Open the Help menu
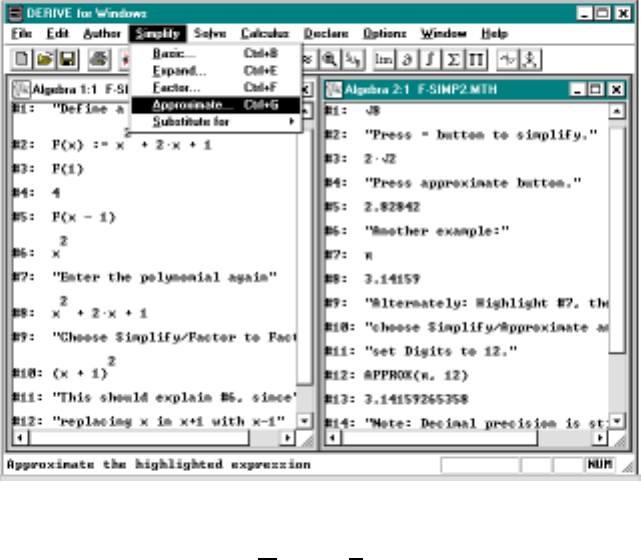 point(494,34)
